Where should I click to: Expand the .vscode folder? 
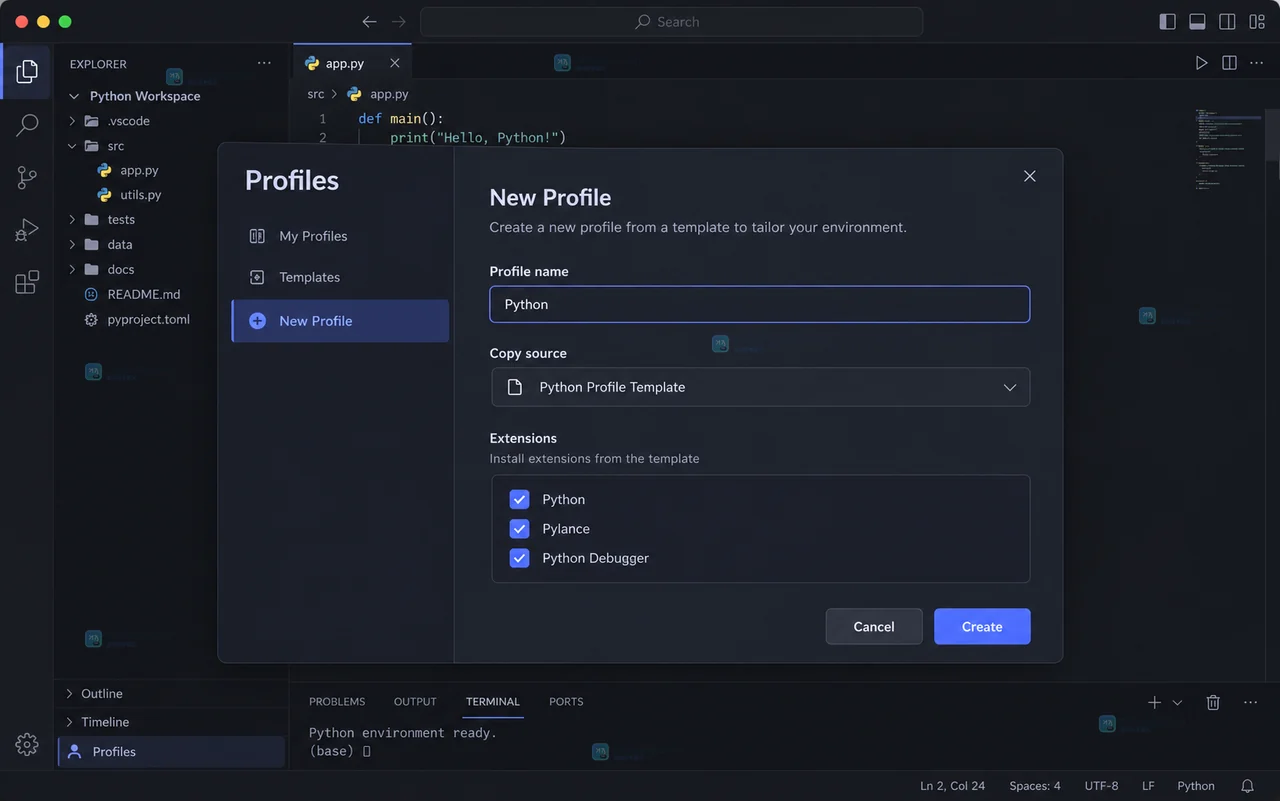[x=72, y=121]
